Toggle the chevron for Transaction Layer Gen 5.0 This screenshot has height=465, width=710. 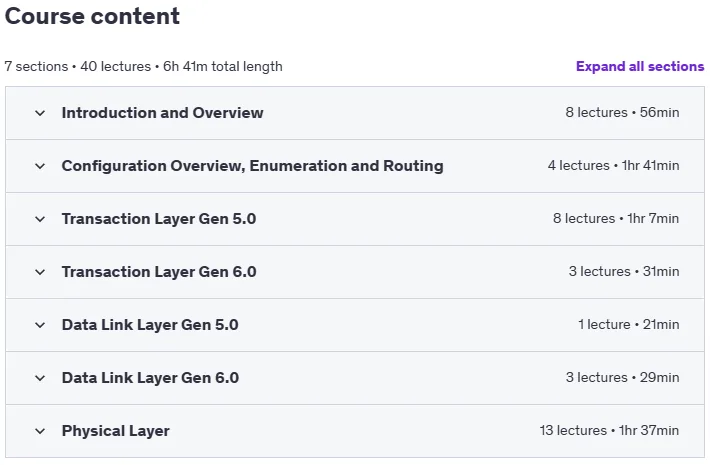click(40, 219)
